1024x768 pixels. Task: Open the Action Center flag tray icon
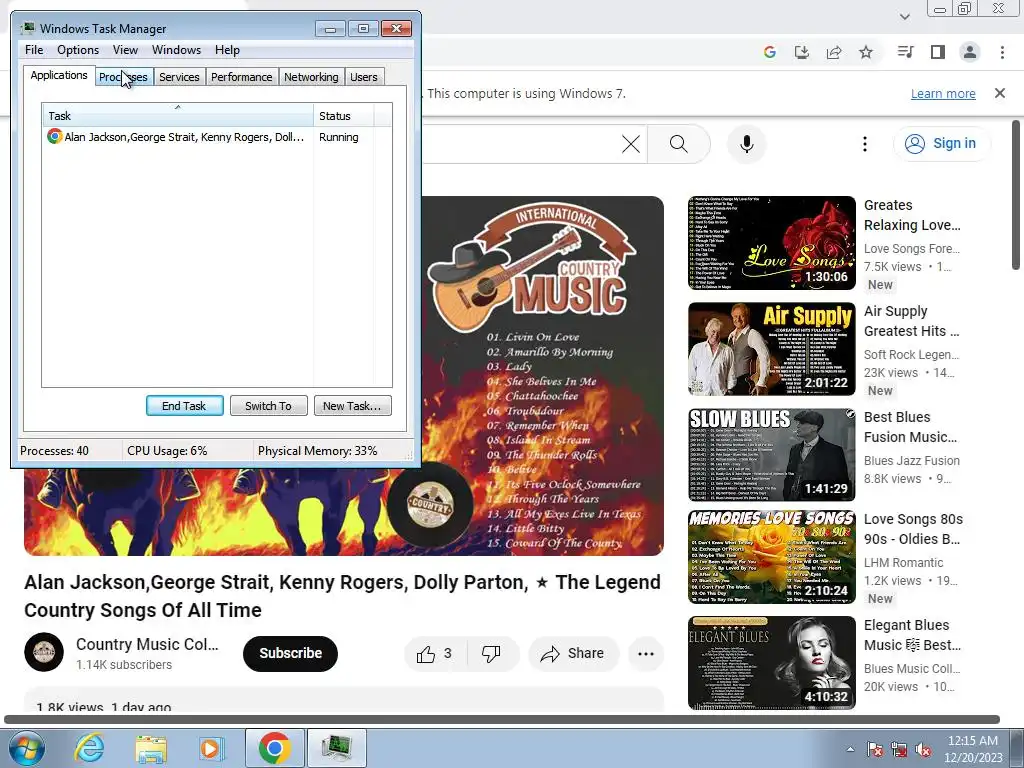(x=874, y=750)
